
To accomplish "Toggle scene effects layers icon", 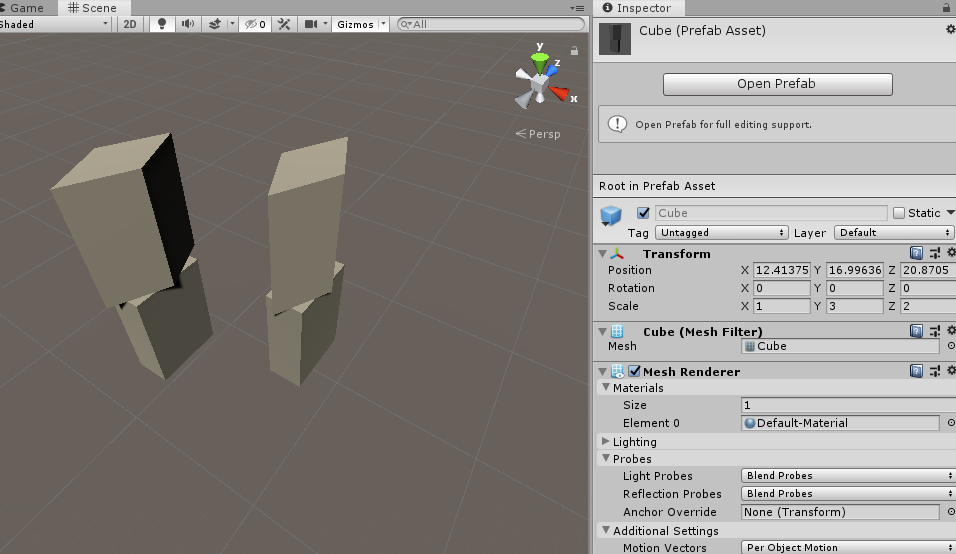I will [215, 24].
